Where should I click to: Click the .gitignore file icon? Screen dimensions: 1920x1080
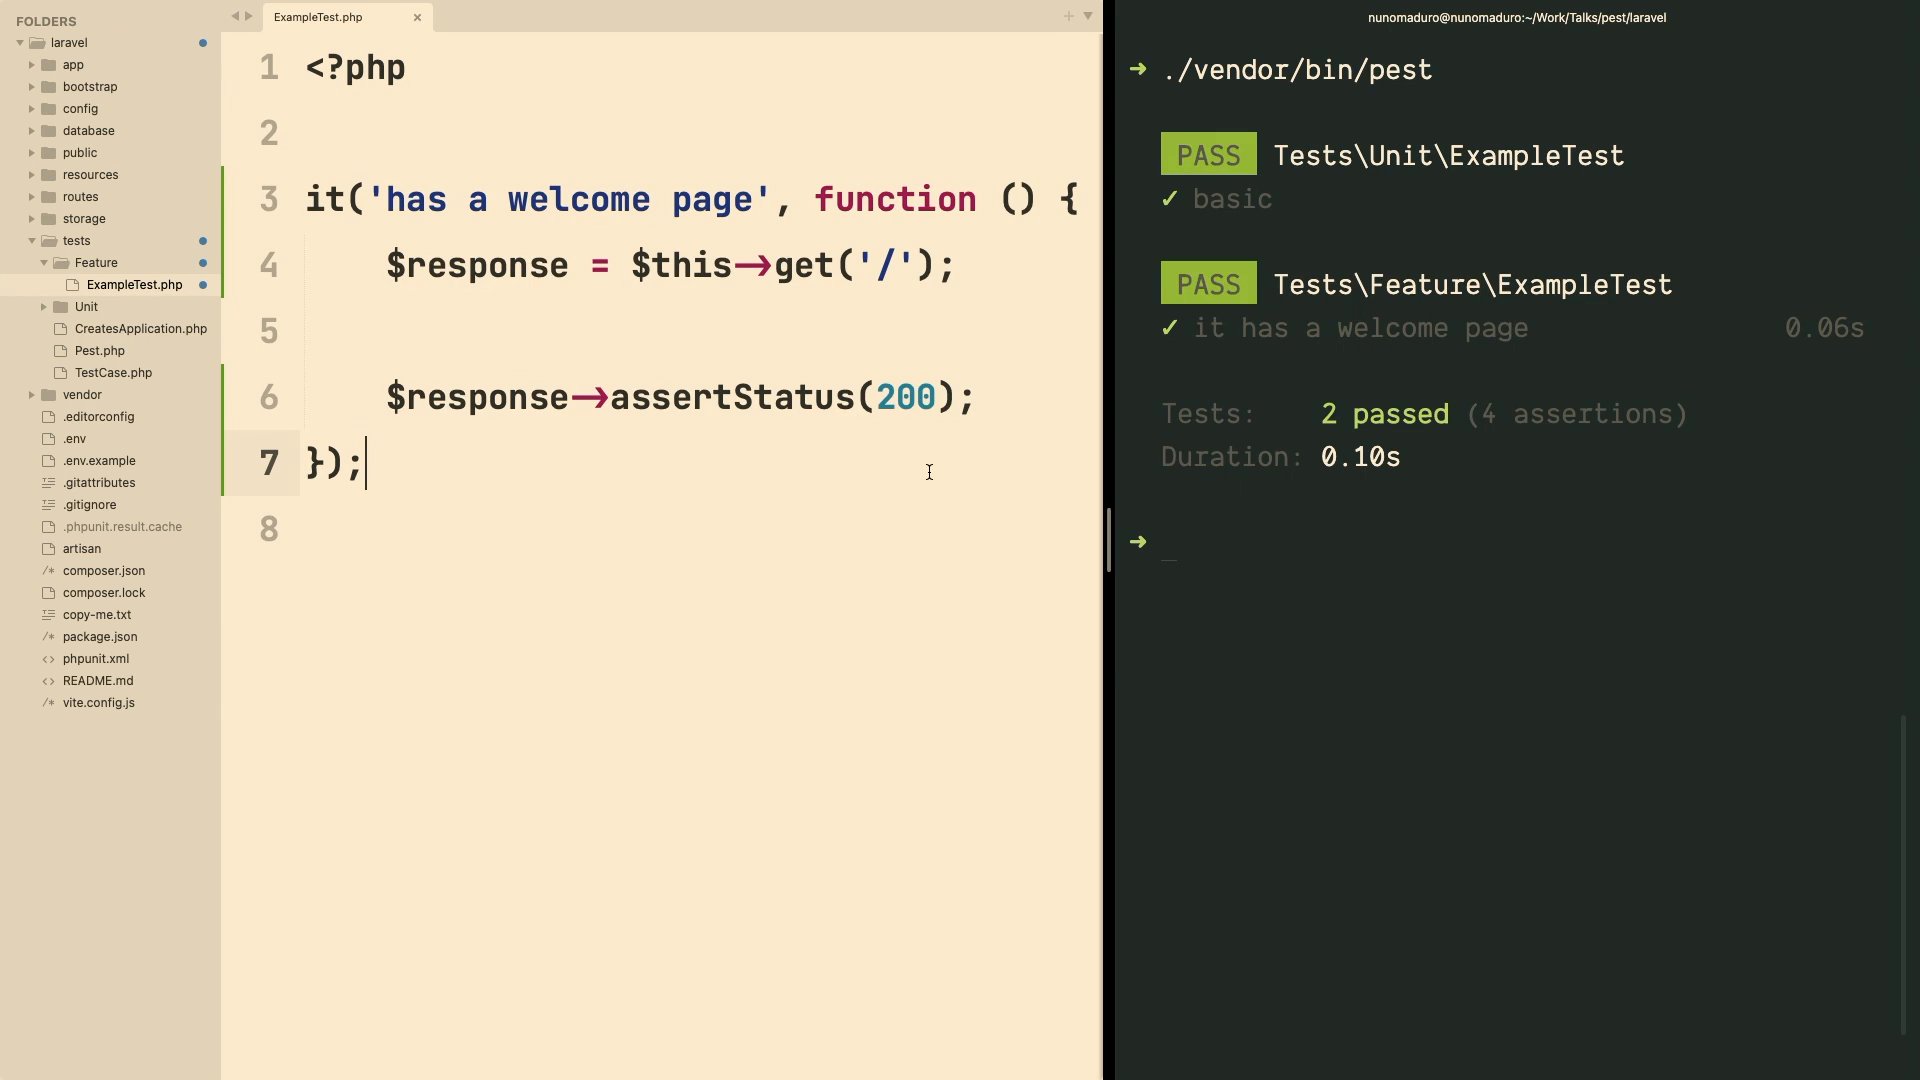tap(48, 505)
